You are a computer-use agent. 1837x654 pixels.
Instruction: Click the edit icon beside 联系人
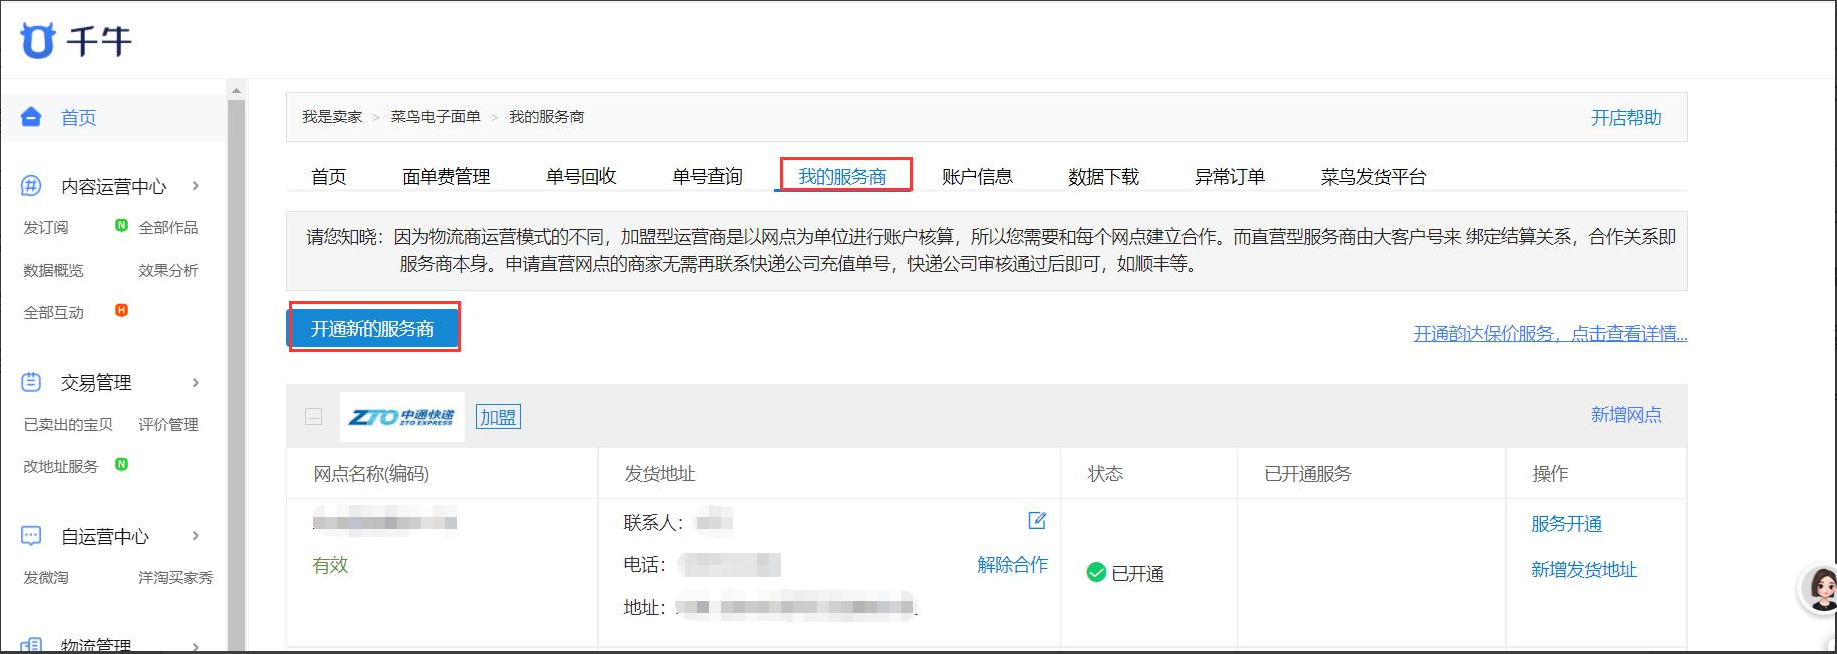[1037, 521]
